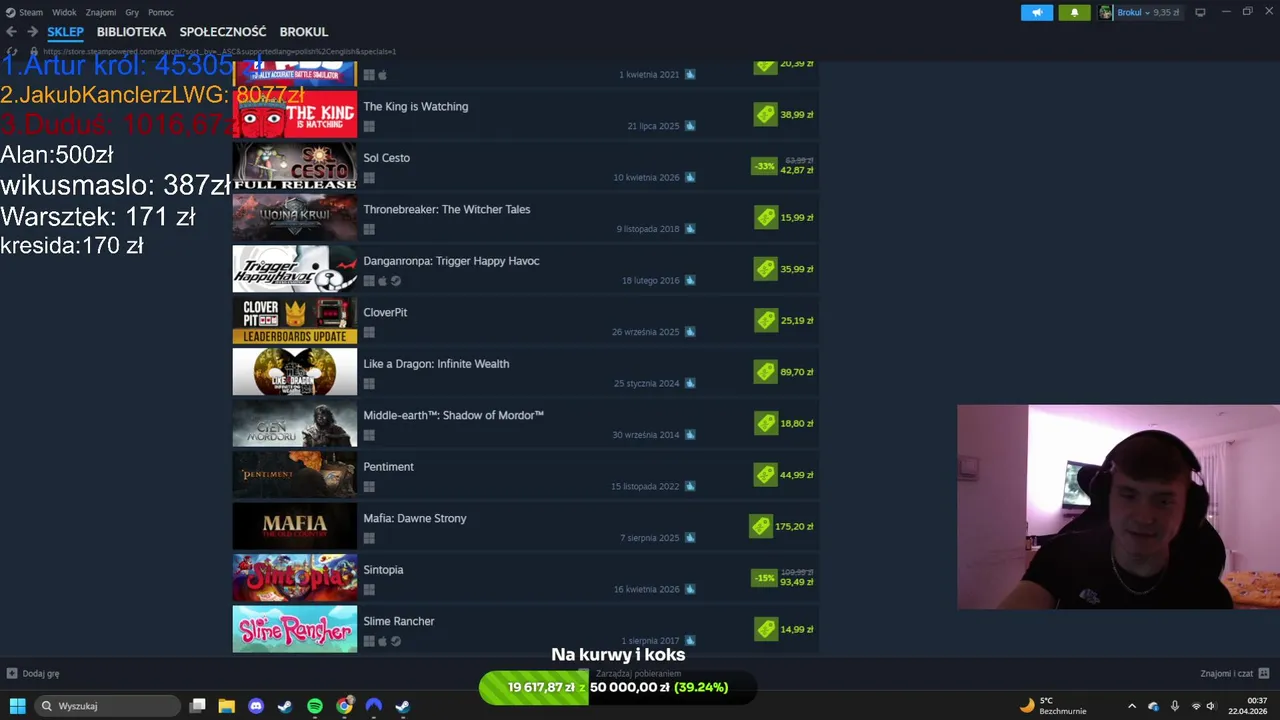Screen dimensions: 1280x720
Task: Show hidden system tray icons chevron
Action: pyautogui.click(x=1132, y=706)
